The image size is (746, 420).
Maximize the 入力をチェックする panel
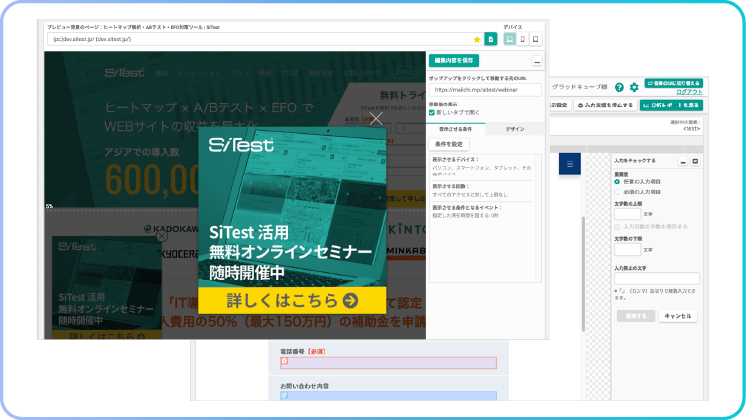click(695, 162)
